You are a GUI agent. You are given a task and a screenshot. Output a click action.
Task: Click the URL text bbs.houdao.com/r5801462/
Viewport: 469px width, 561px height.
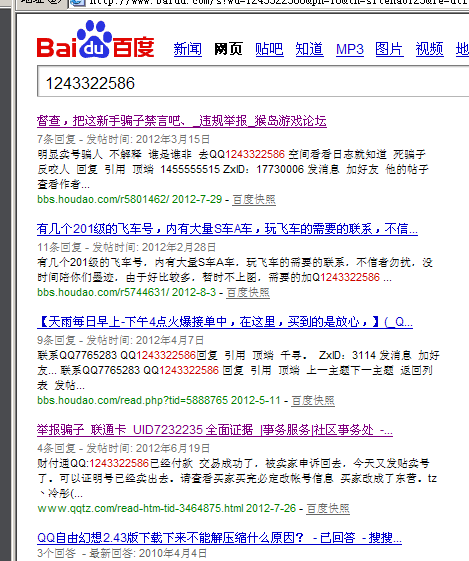click(x=103, y=199)
